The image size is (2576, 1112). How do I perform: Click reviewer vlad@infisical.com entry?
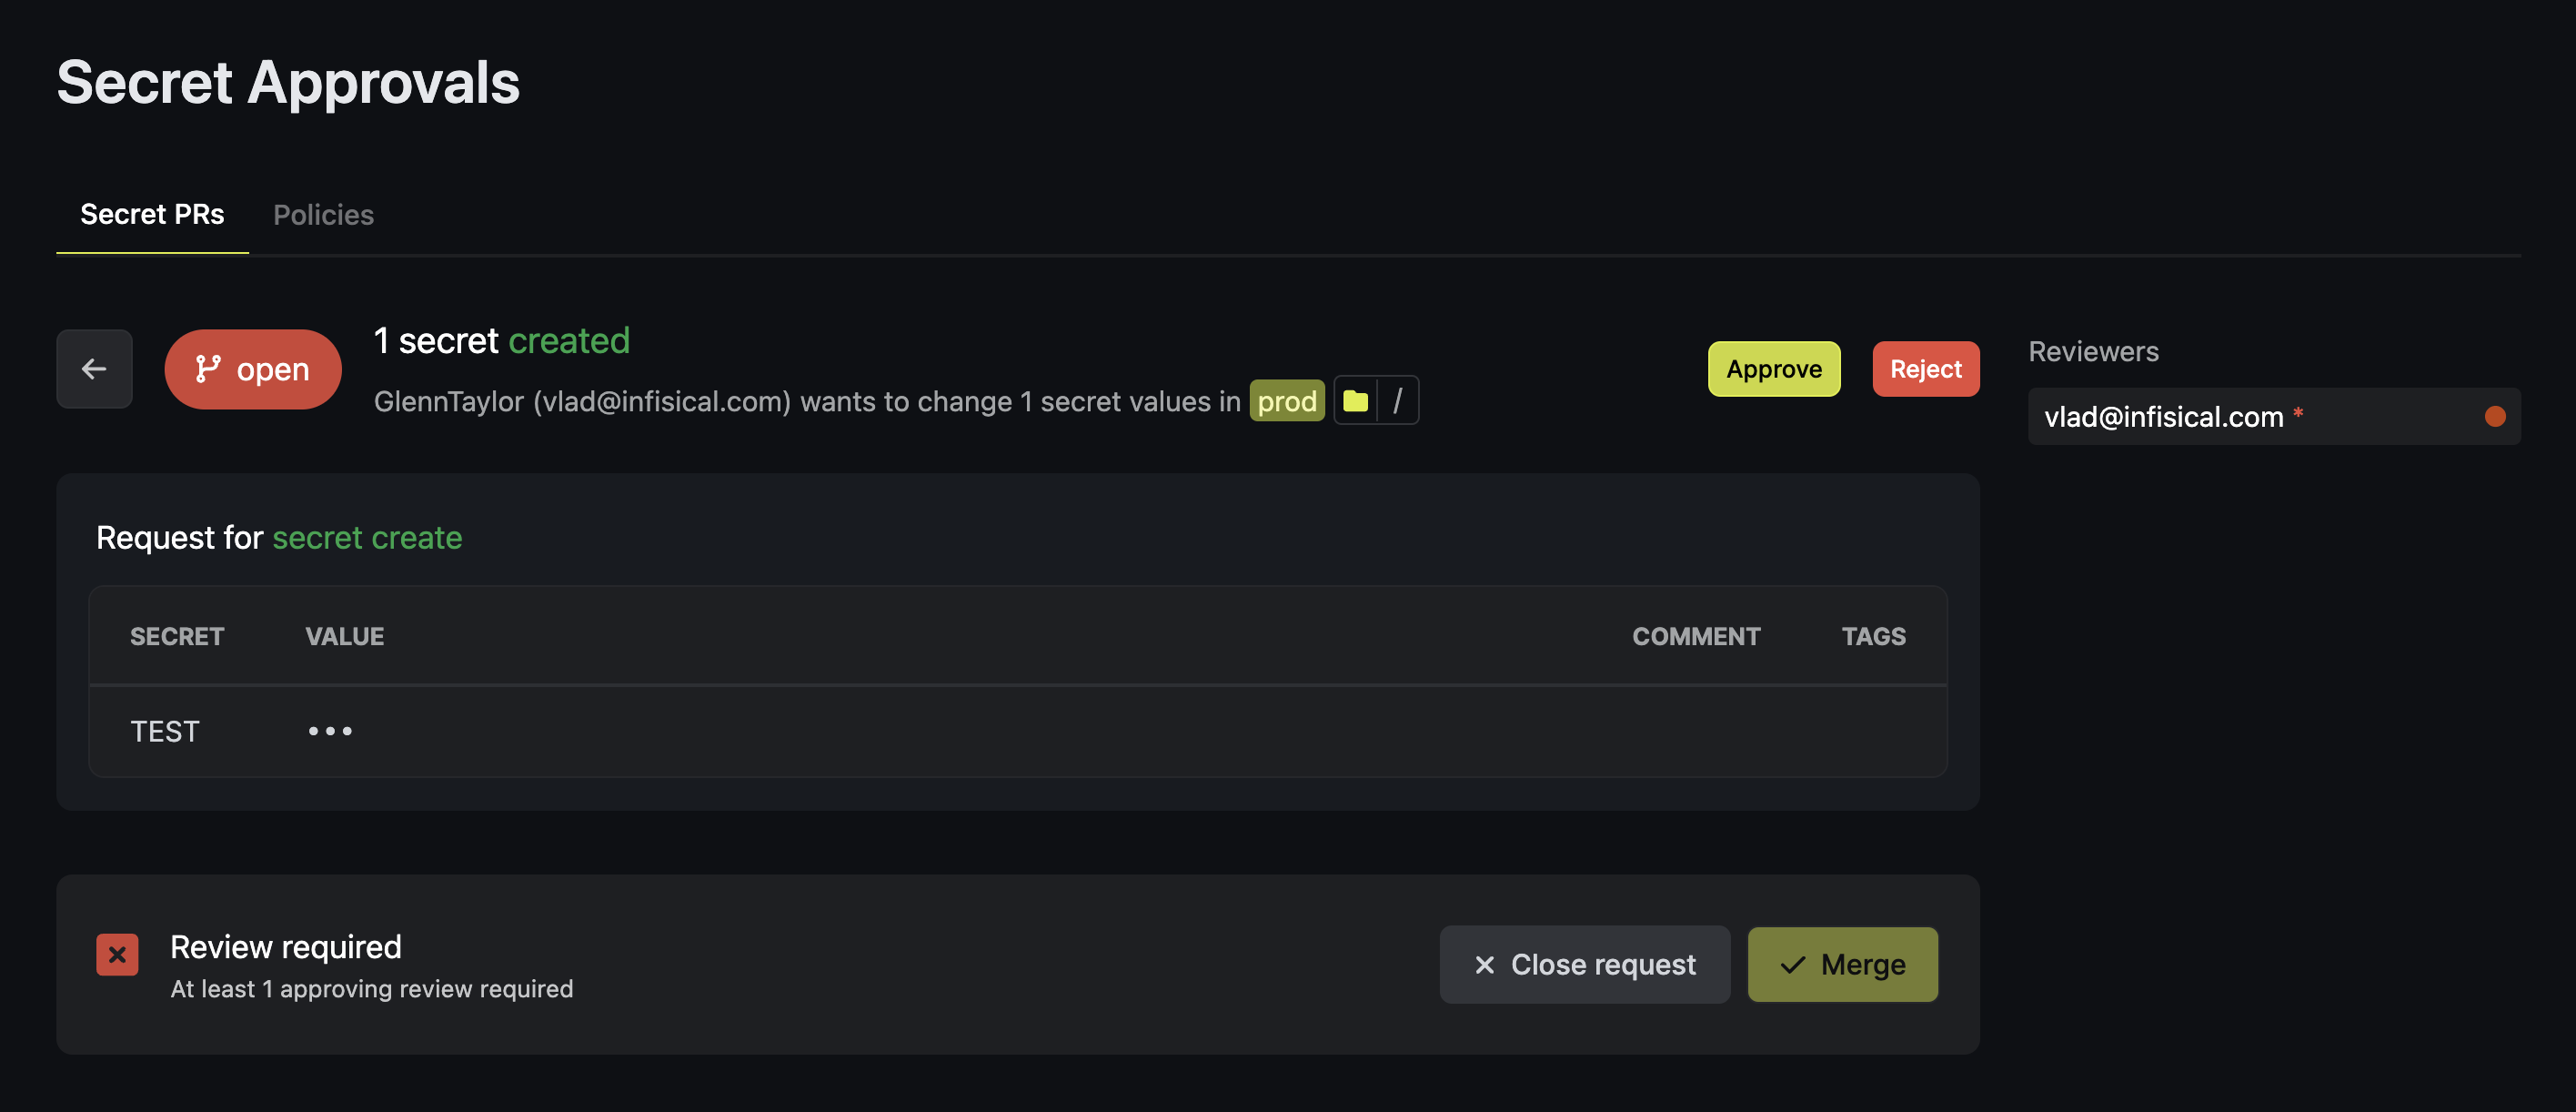[2274, 416]
